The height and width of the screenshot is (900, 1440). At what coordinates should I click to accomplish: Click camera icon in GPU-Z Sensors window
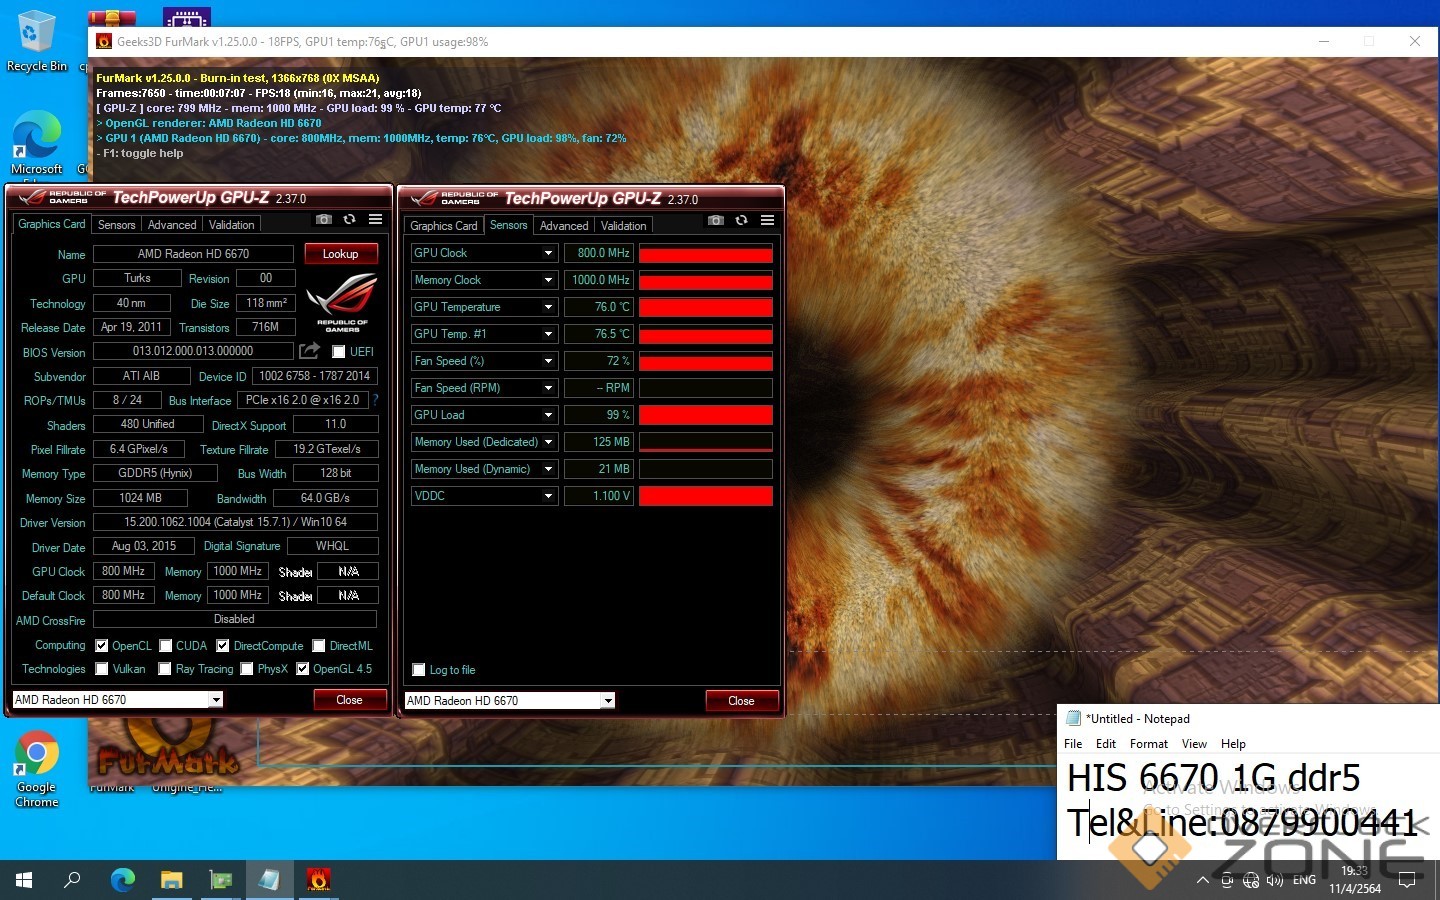tap(715, 220)
